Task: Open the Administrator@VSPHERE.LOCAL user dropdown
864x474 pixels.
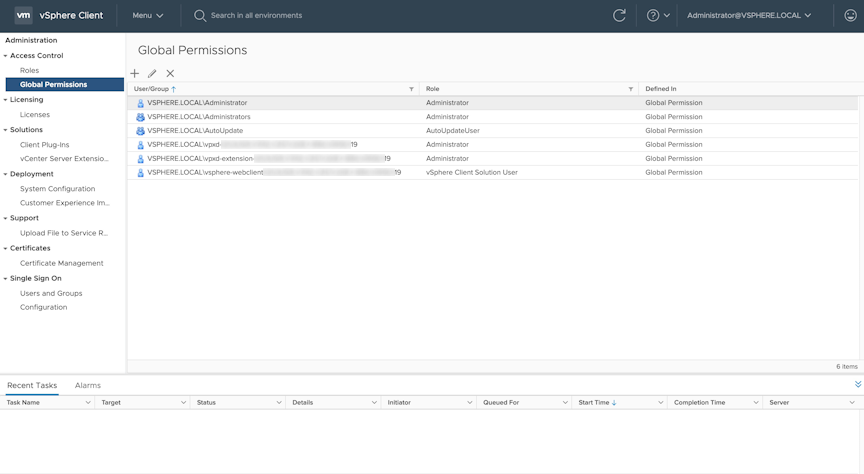Action: 749,15
